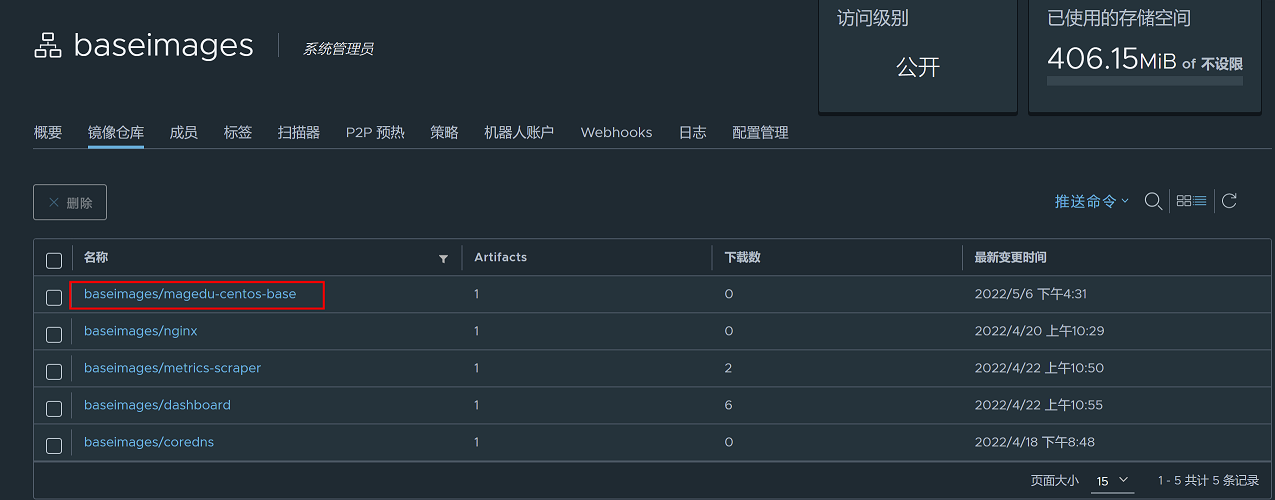Open the baseimages/magedu-centos-base repository link
This screenshot has height=500, width=1275.
tap(190, 294)
